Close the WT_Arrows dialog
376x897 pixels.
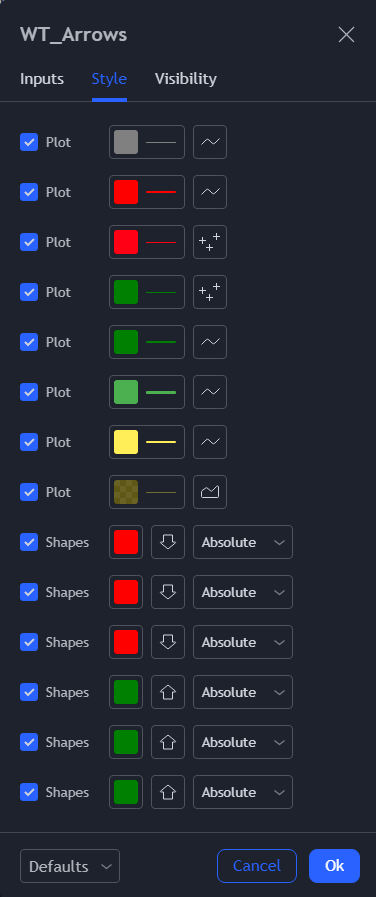[x=346, y=35]
